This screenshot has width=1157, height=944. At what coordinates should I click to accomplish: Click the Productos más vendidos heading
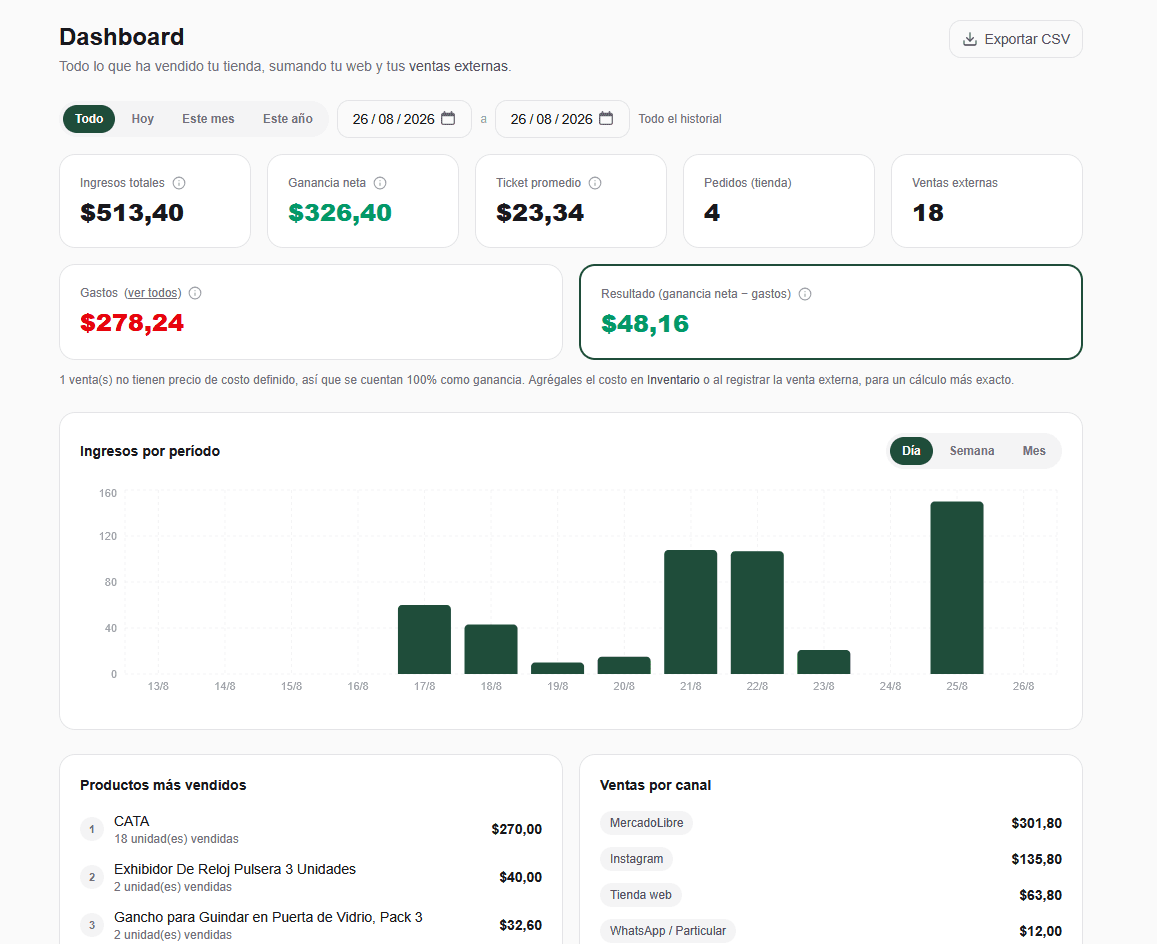click(x=163, y=785)
